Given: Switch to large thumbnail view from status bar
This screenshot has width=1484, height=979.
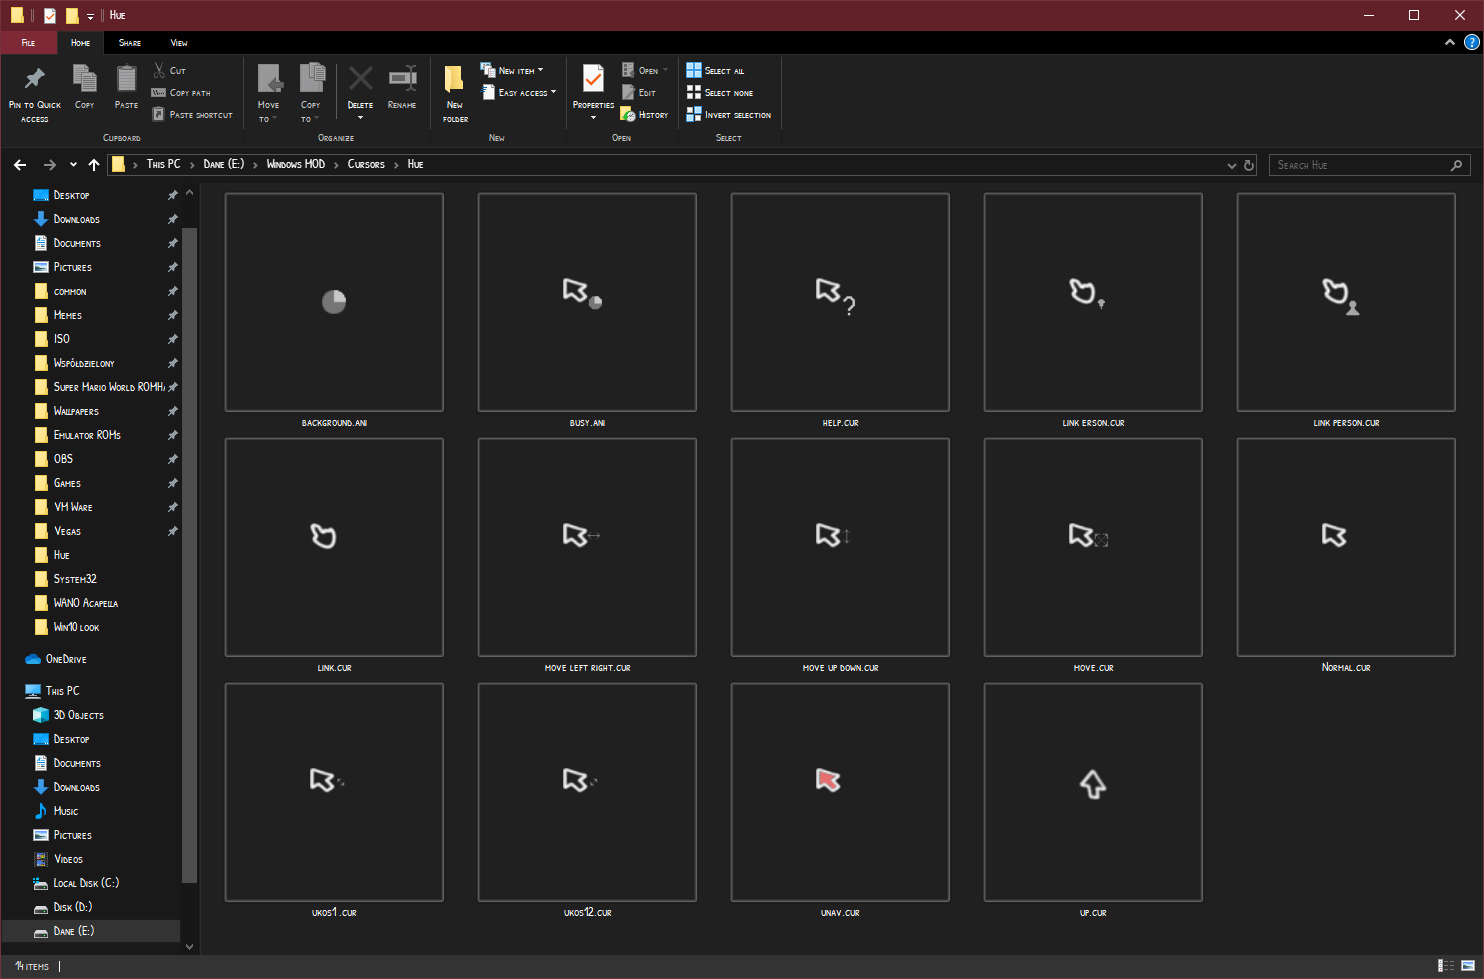Looking at the screenshot, I should pyautogui.click(x=1466, y=966).
